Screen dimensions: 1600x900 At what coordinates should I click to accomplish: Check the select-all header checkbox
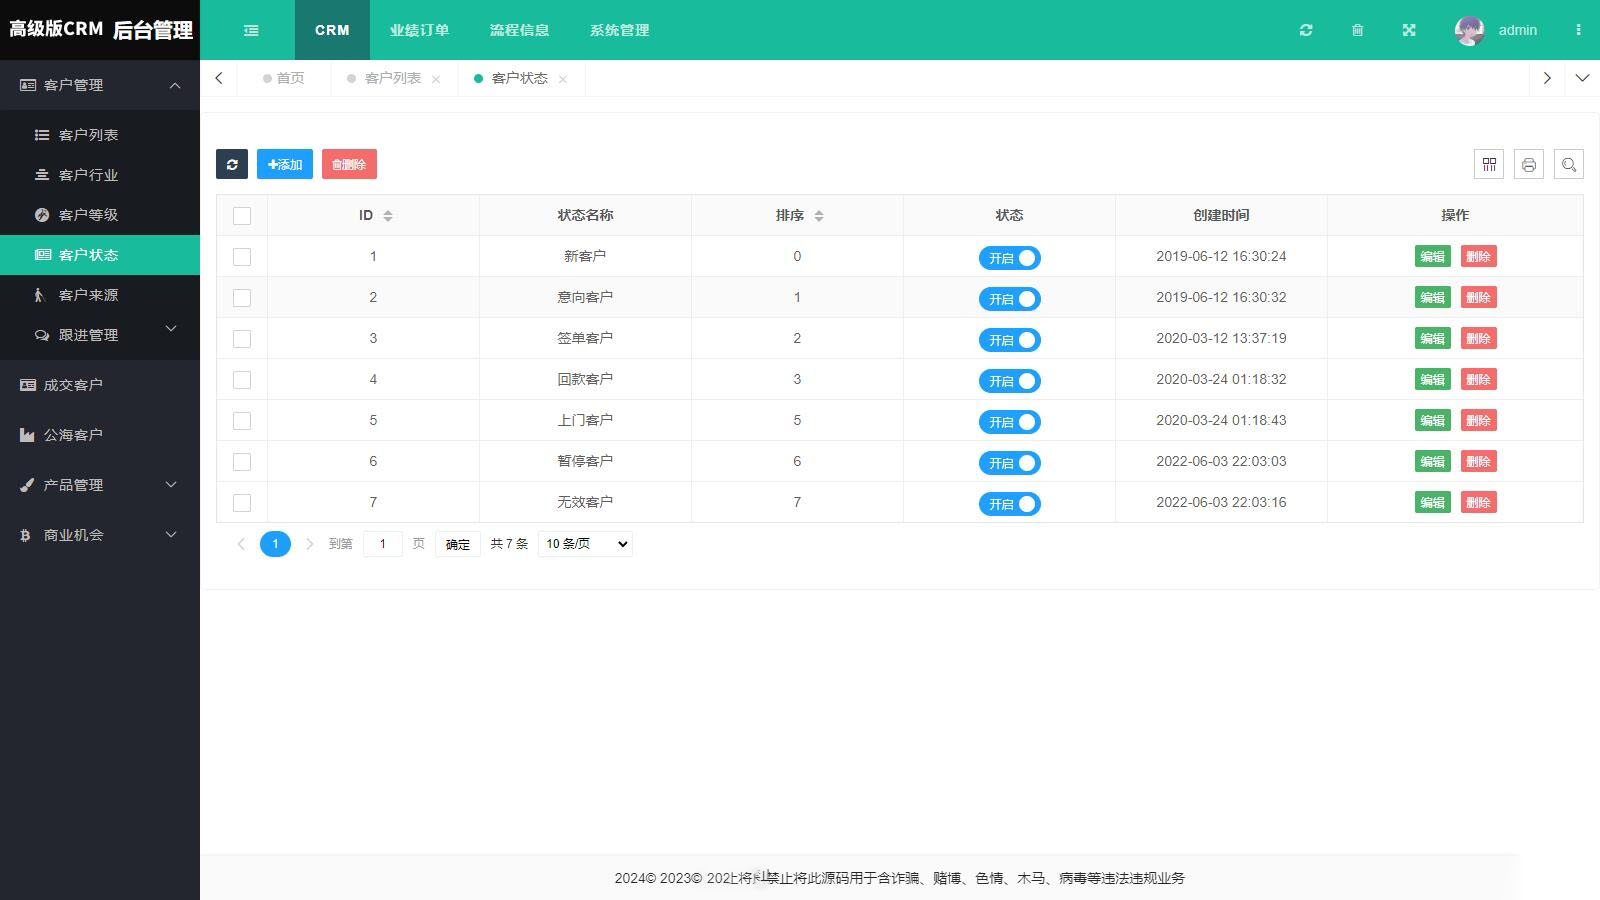pos(242,216)
